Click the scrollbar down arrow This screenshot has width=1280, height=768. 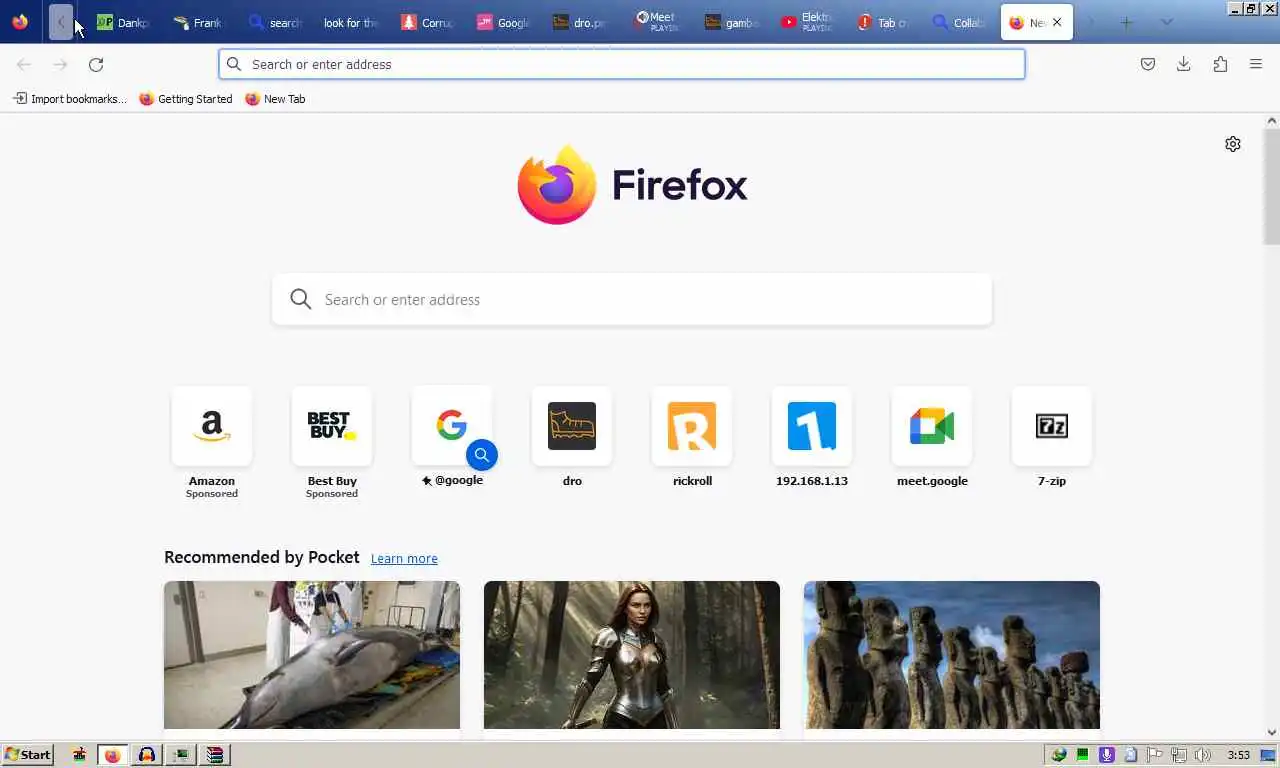click(1272, 733)
